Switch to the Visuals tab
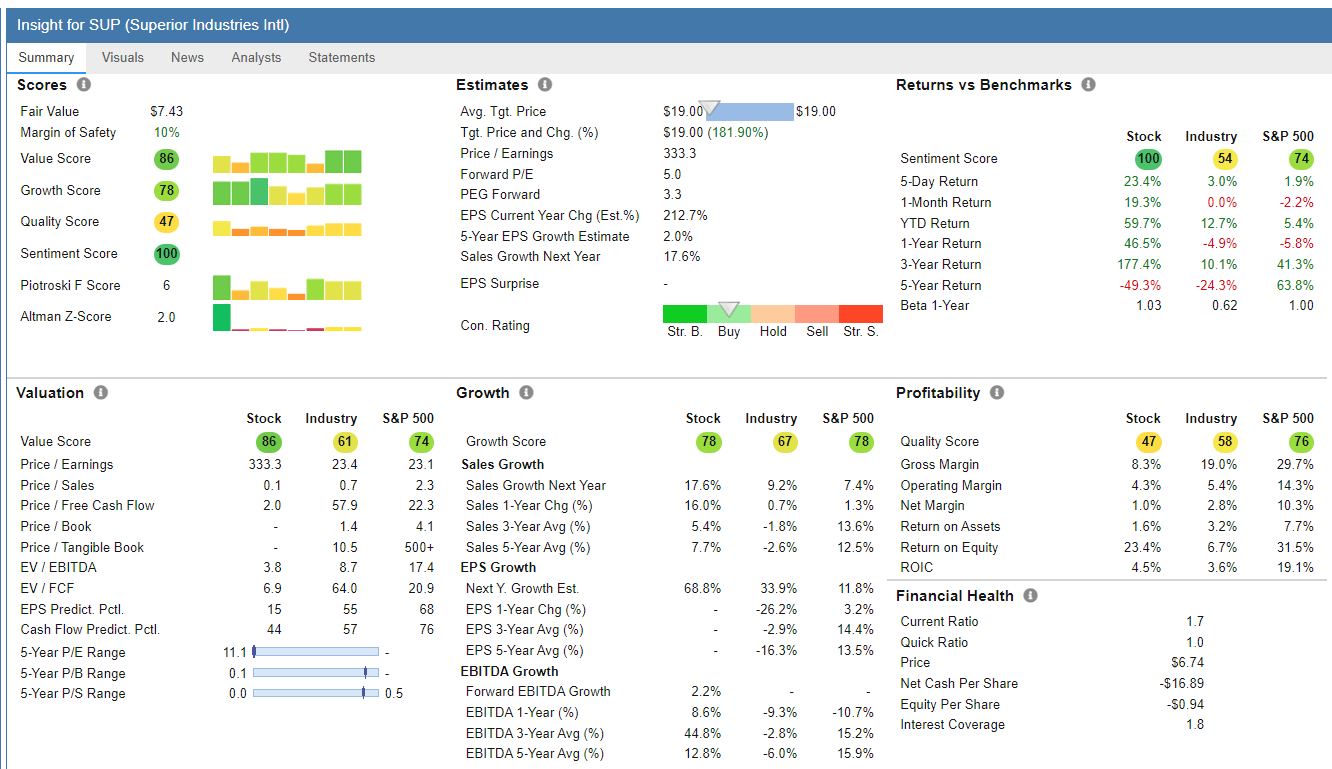This screenshot has width=1332, height=769. point(123,58)
